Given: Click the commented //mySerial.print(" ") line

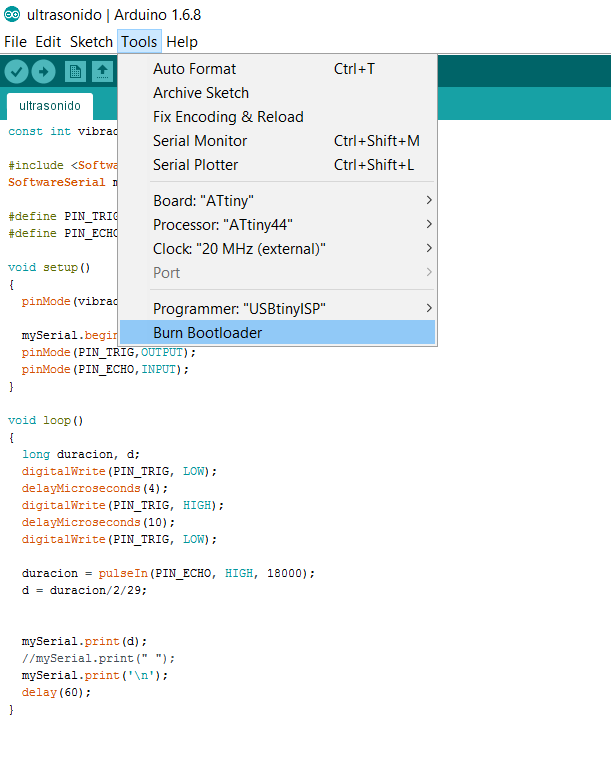Looking at the screenshot, I should [x=98, y=659].
